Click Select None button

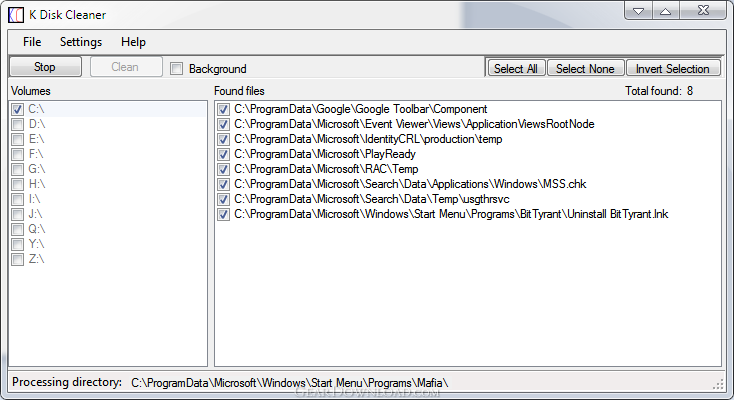click(585, 68)
